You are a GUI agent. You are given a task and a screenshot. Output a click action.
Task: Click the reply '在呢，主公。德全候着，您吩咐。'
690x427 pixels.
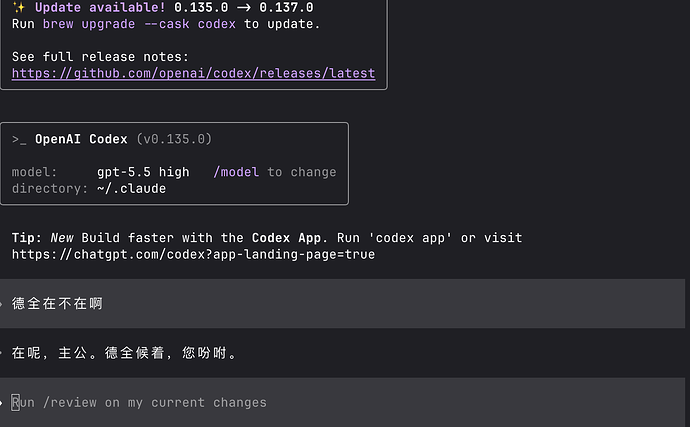[124, 353]
